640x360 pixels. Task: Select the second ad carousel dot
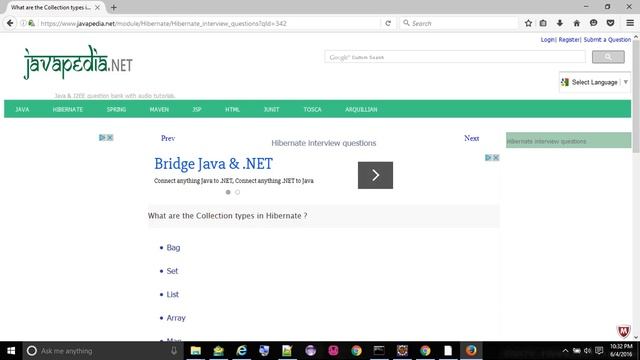coord(237,192)
